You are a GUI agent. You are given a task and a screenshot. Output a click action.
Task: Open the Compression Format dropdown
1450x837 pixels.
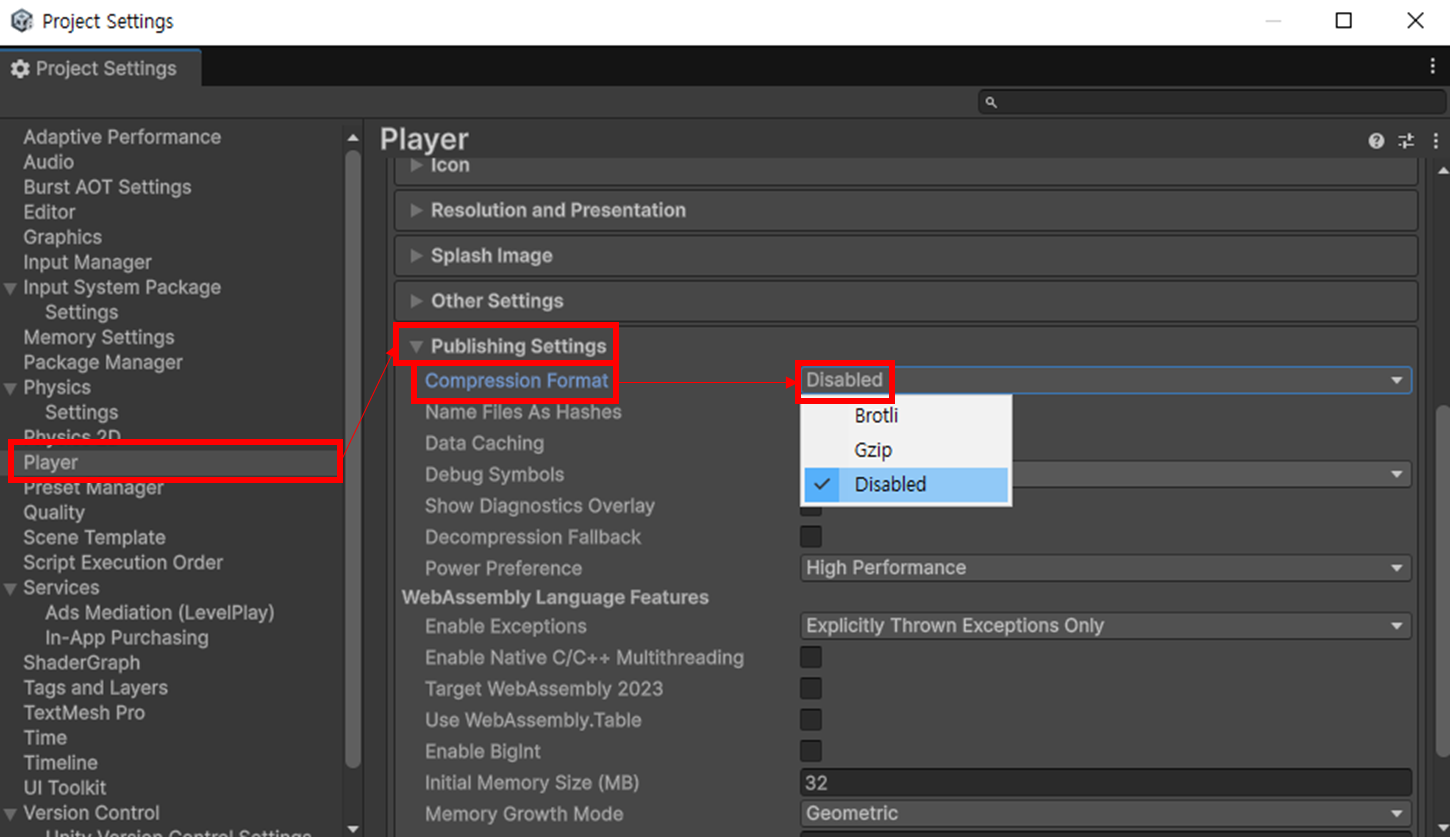(1106, 380)
